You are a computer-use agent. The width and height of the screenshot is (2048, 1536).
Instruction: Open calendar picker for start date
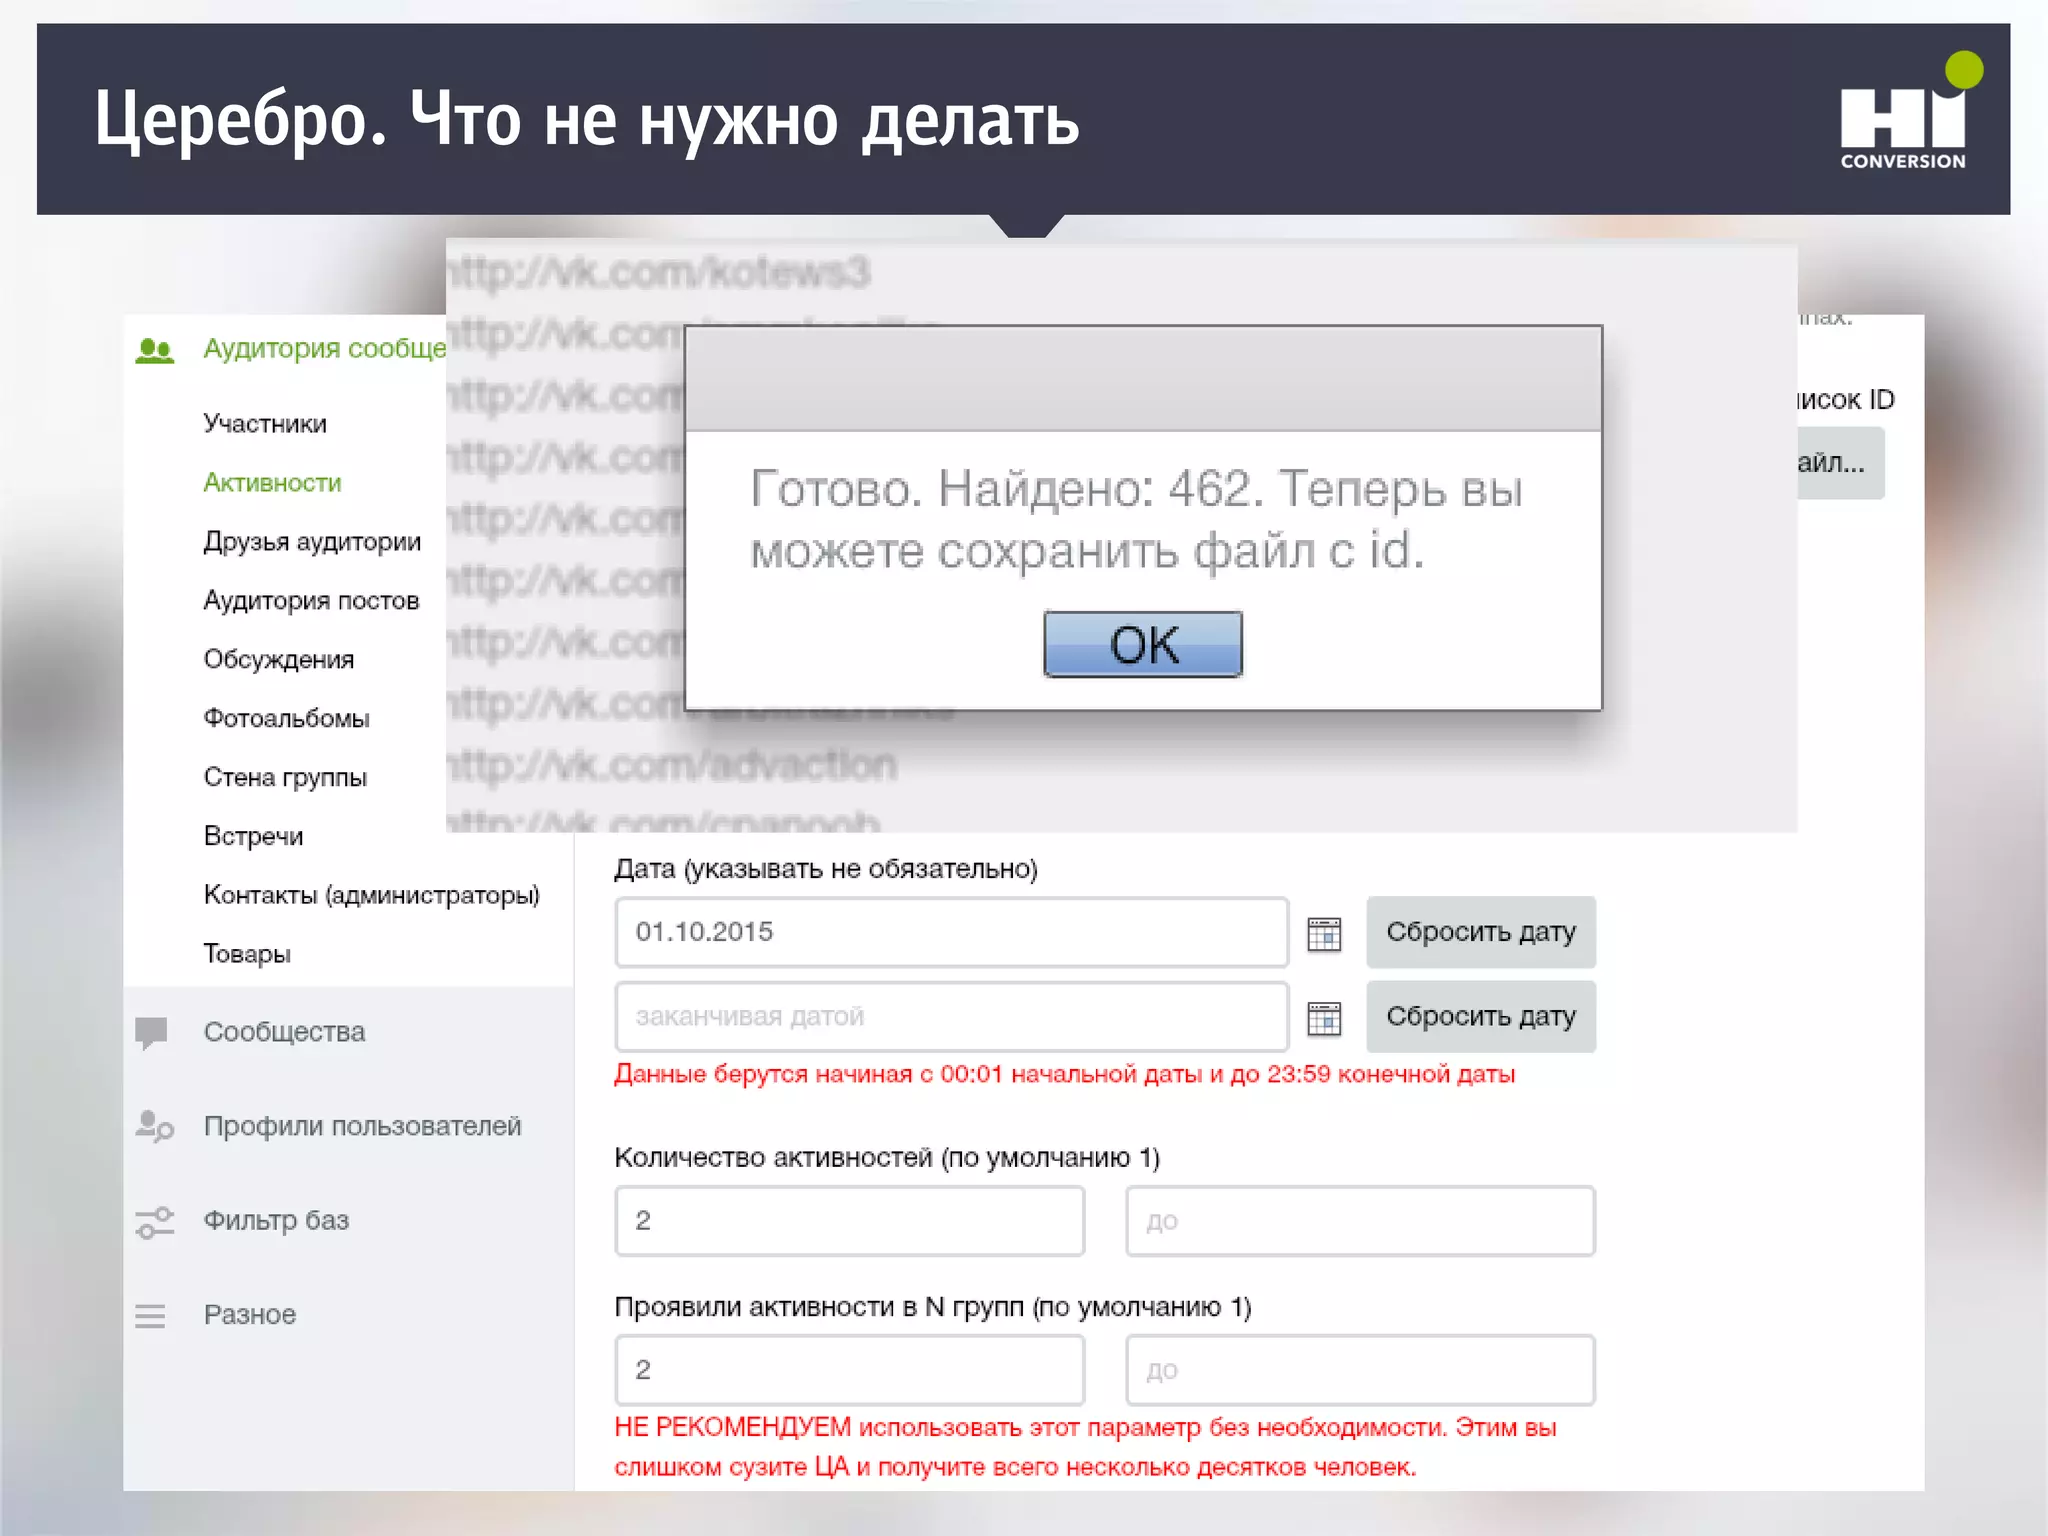pos(1324,935)
